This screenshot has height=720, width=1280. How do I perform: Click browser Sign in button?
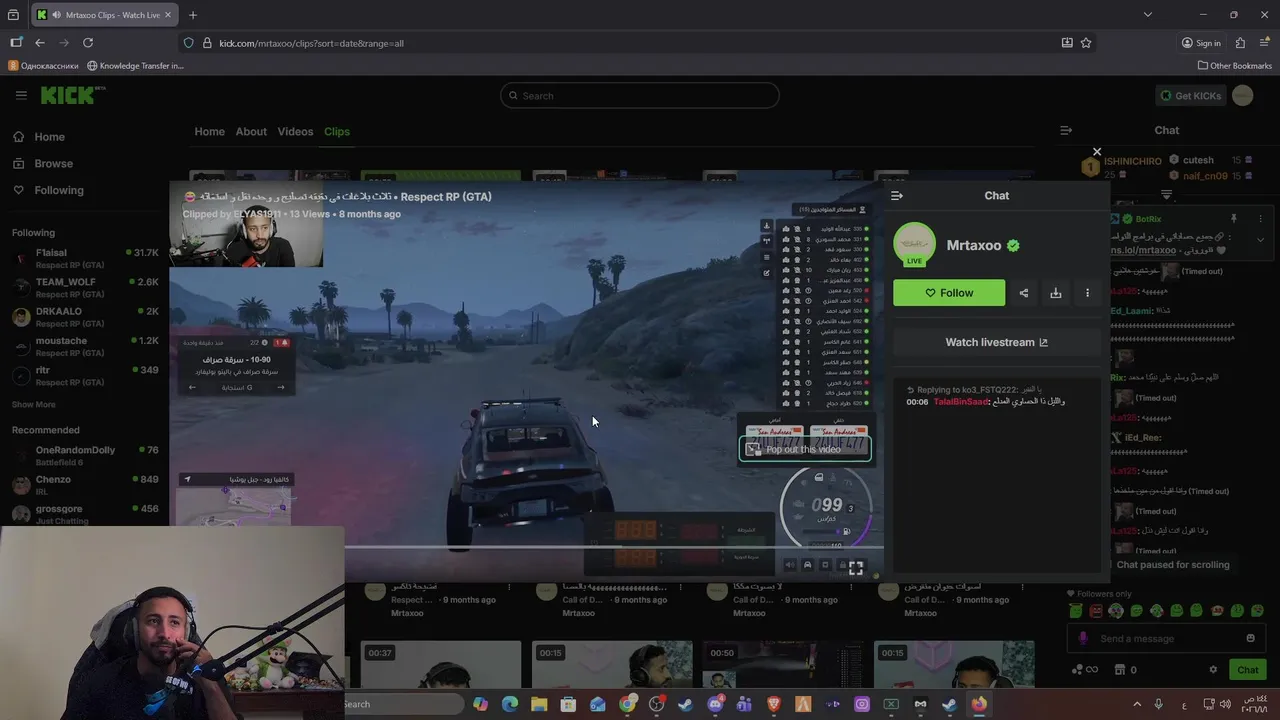pyautogui.click(x=1201, y=43)
